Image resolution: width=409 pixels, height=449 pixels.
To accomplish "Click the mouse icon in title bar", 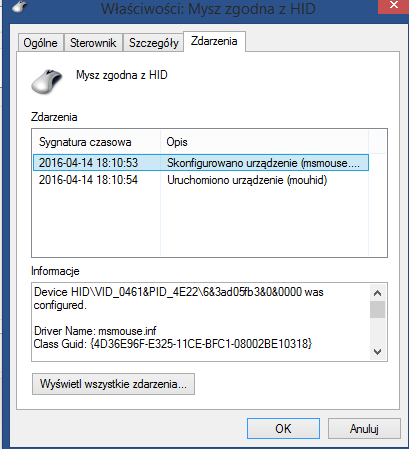I will click(19, 6).
